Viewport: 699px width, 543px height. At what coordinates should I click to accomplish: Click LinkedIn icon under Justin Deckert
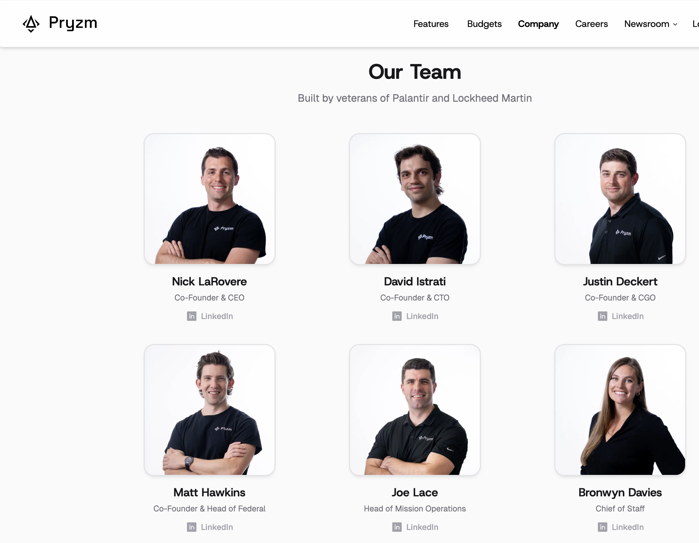pyautogui.click(x=602, y=316)
